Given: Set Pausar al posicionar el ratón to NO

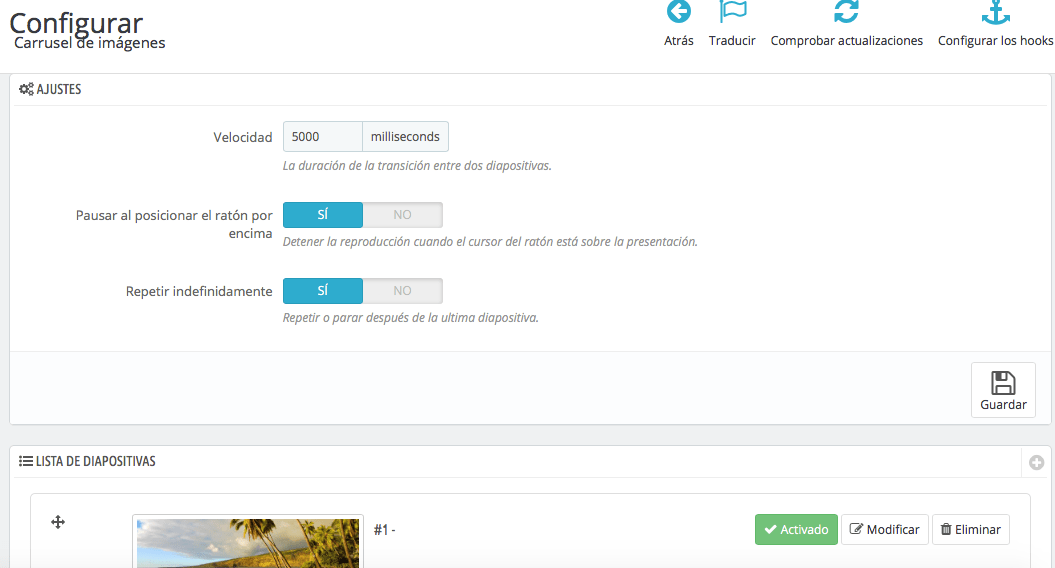Looking at the screenshot, I should coord(402,215).
